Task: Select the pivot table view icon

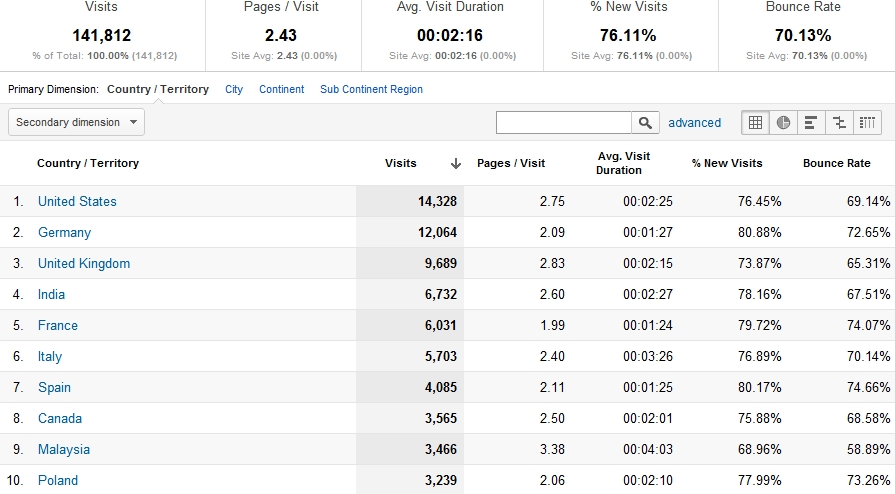Action: 867,123
